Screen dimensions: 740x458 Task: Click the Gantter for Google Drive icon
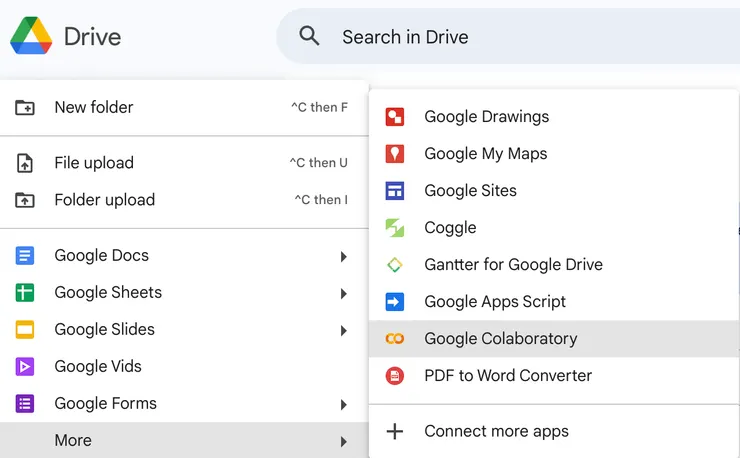(395, 265)
